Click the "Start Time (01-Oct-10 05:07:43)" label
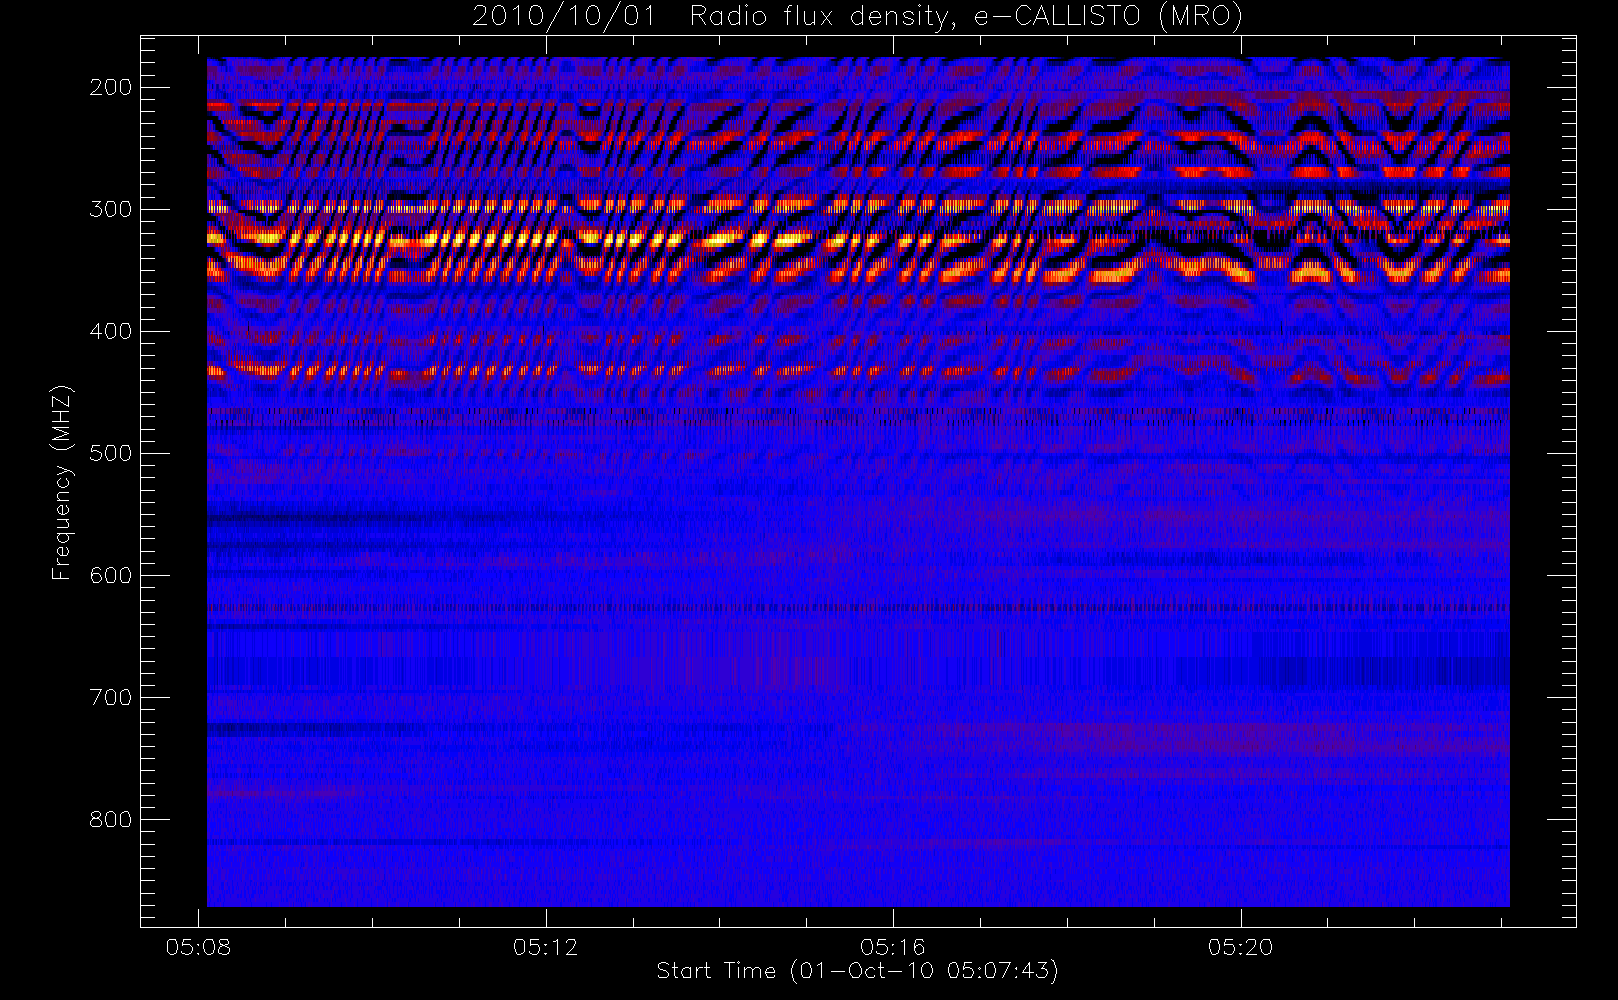 [x=857, y=971]
